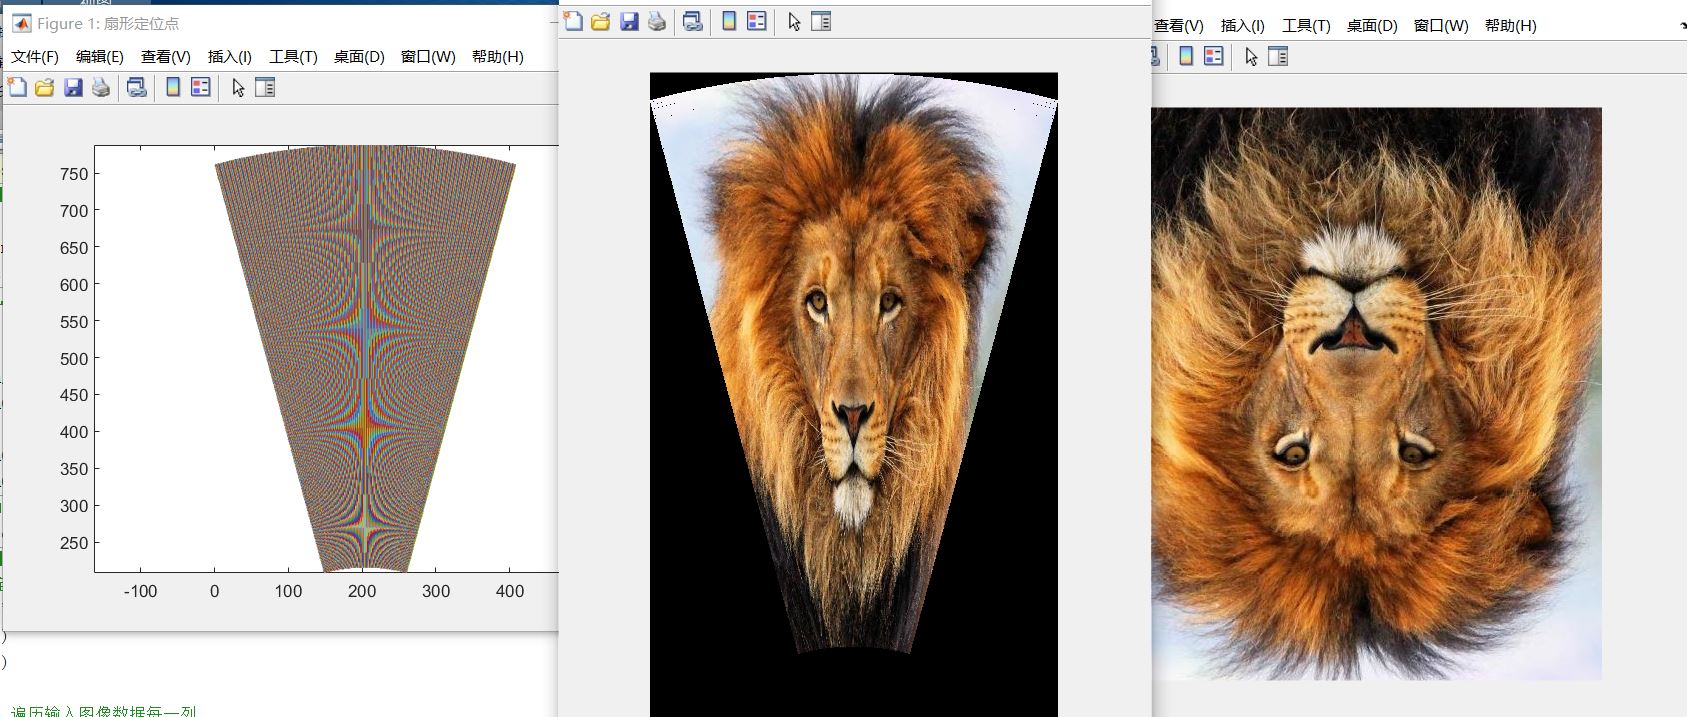Click Print Figure icon in Figure 1 toolbar
Image resolution: width=1687 pixels, height=717 pixels.
[101, 88]
